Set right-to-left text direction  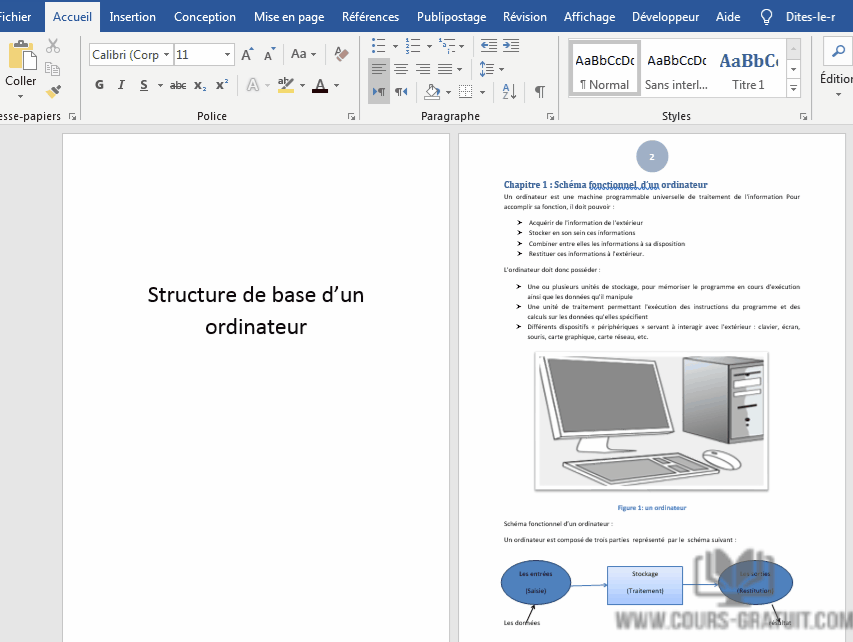point(401,91)
